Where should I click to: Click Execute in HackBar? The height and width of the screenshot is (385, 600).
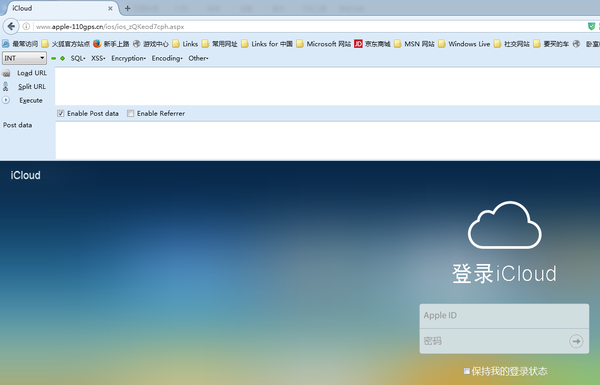click(x=31, y=100)
